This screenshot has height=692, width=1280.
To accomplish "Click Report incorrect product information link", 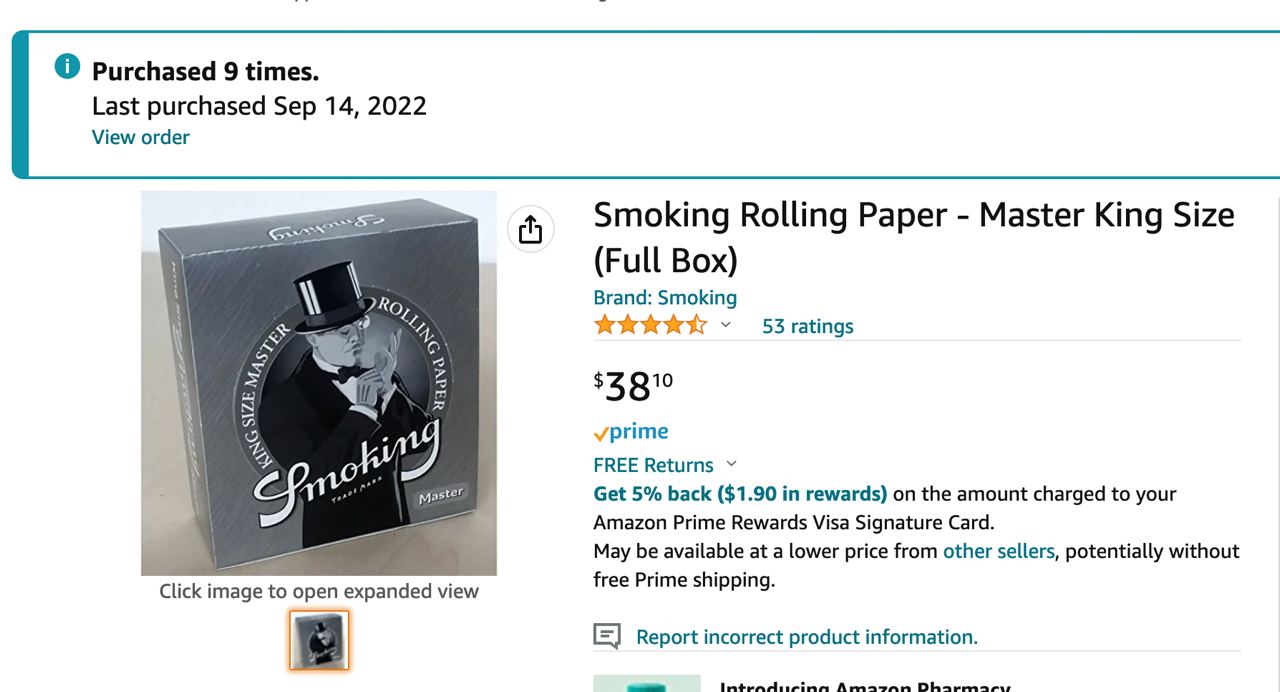I will point(807,637).
